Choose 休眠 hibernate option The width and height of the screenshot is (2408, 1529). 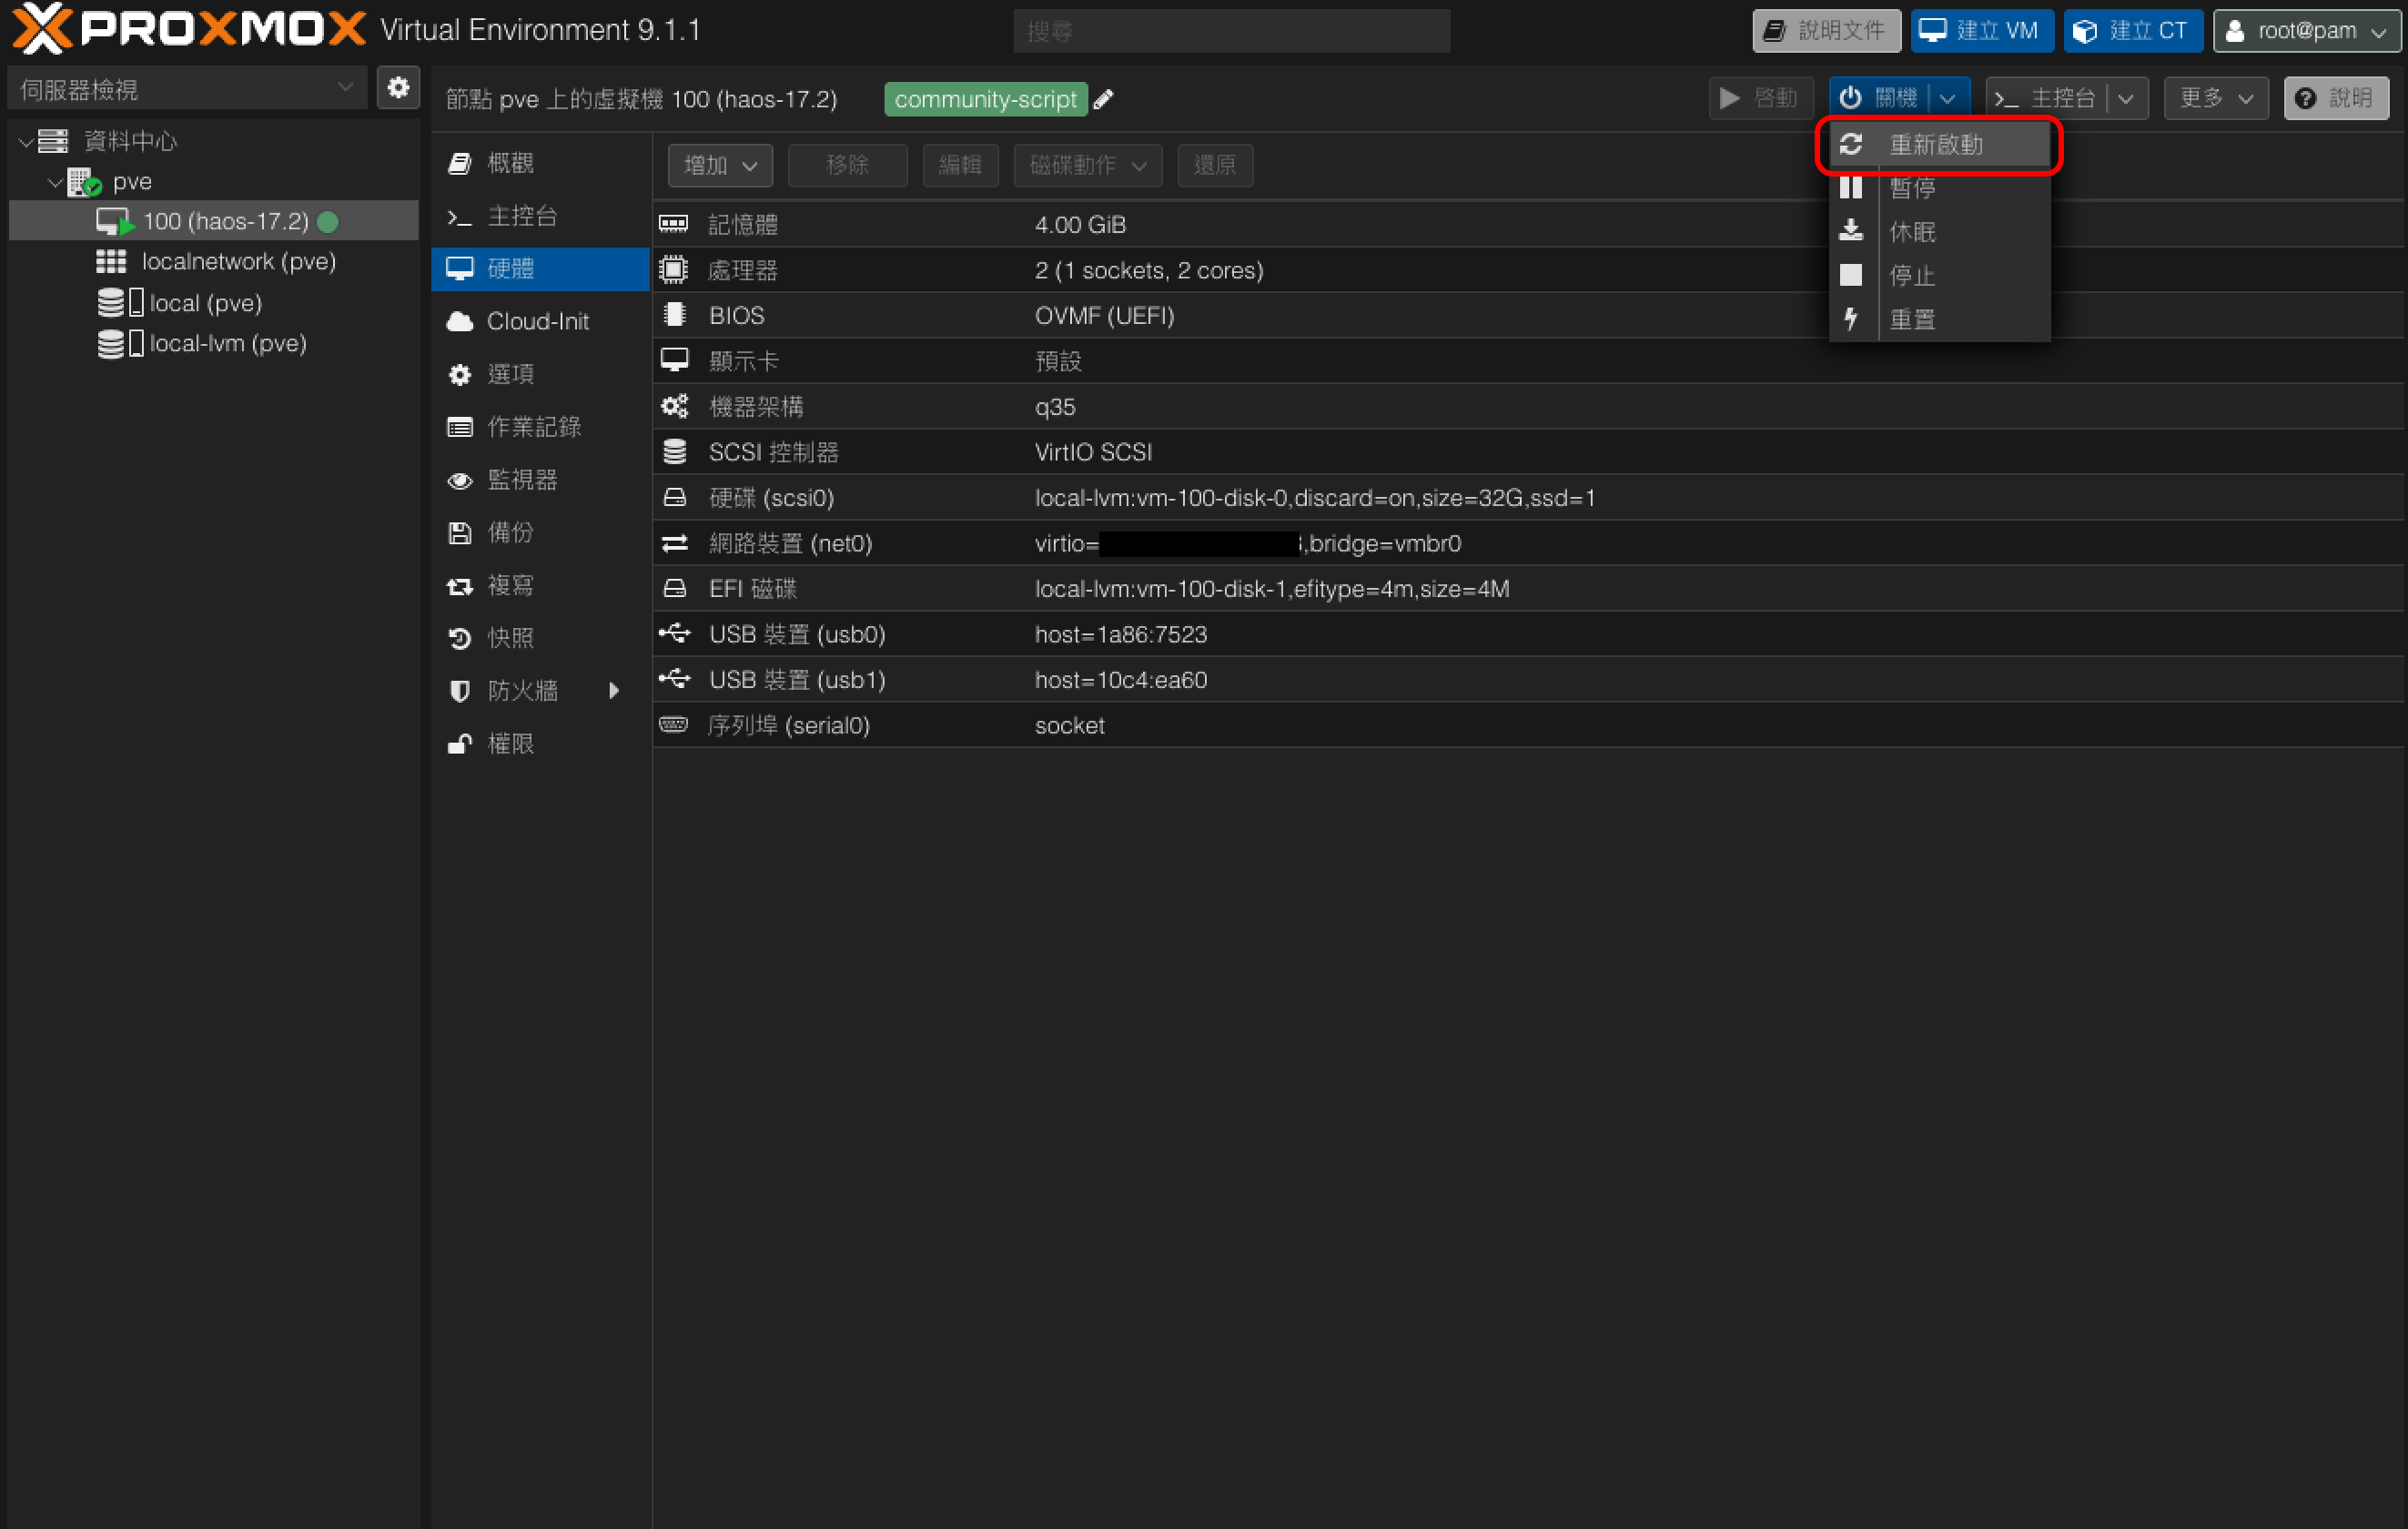click(x=1938, y=232)
